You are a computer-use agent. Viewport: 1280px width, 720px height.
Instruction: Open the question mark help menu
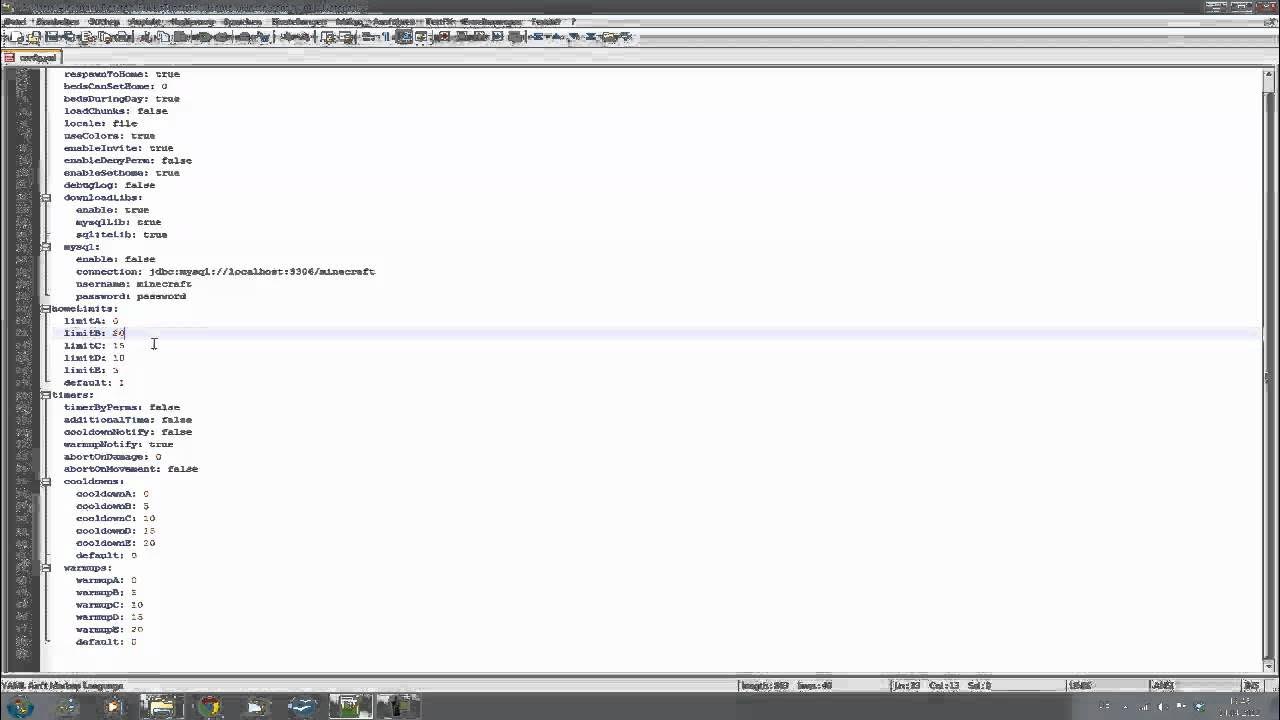click(x=573, y=22)
